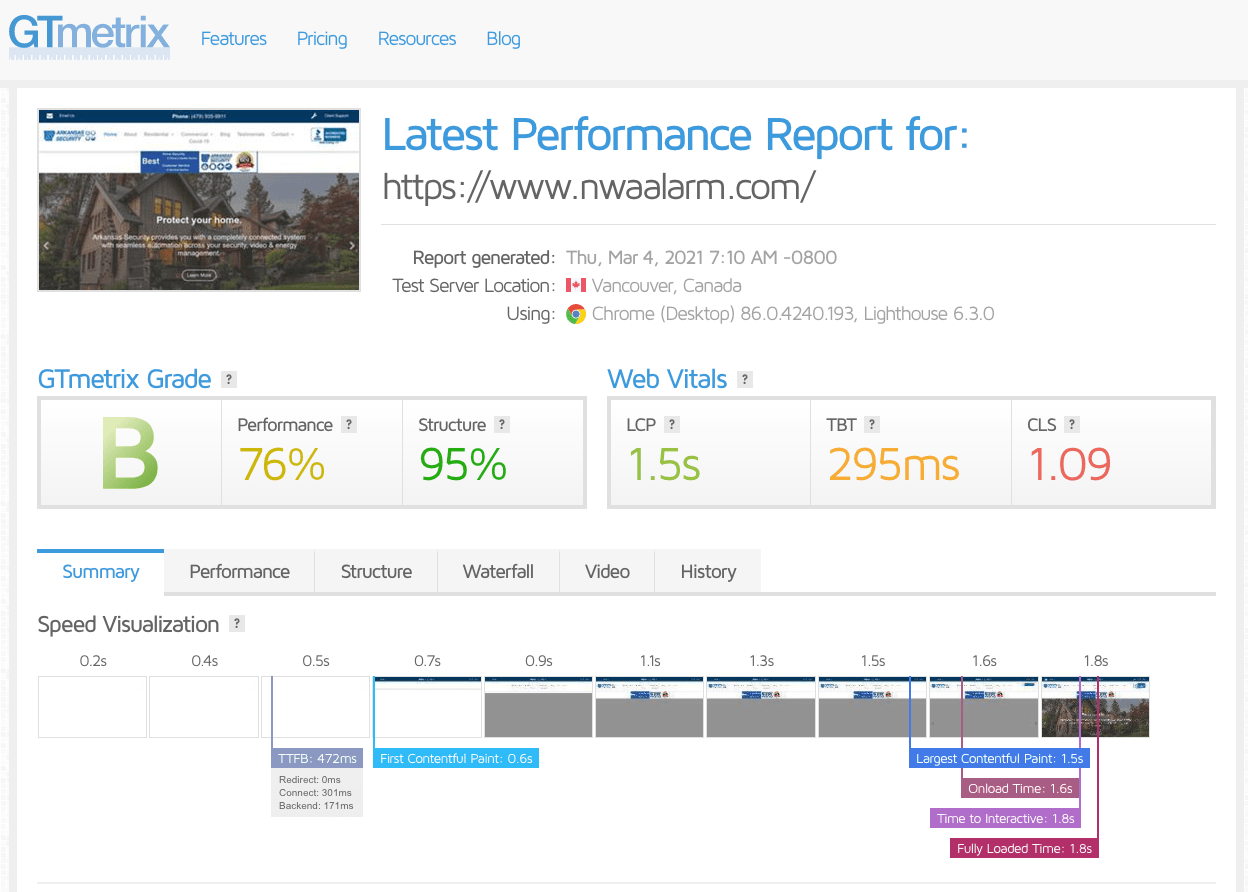
Task: Click help icon next to Web Vitals
Action: point(745,379)
